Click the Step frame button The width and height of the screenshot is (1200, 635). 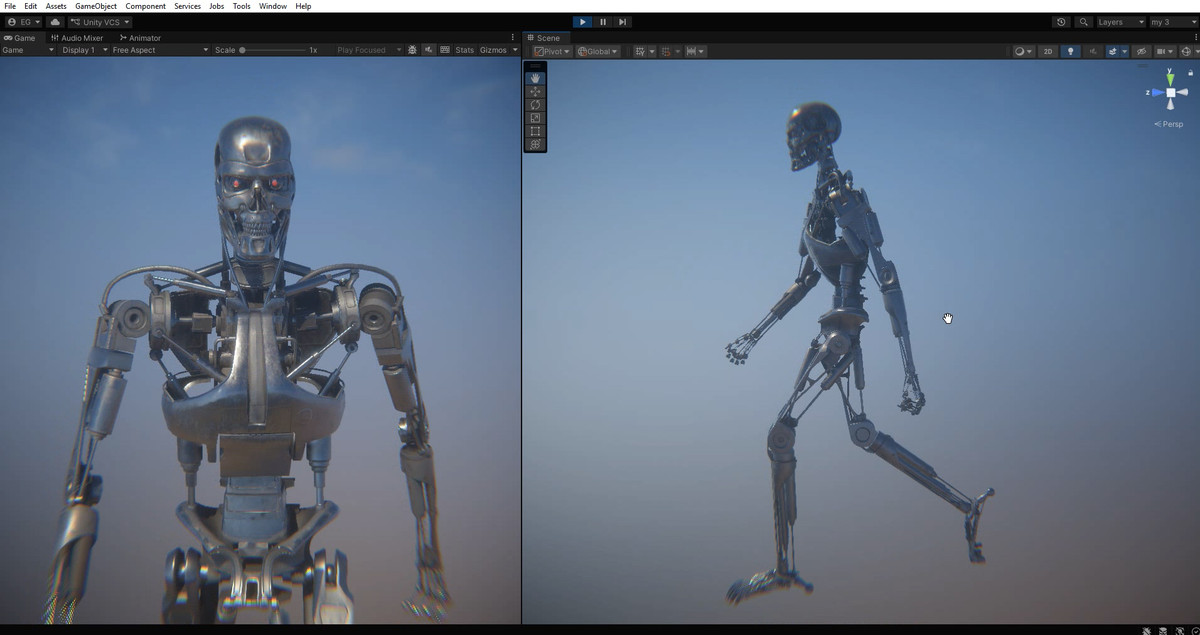click(x=622, y=22)
